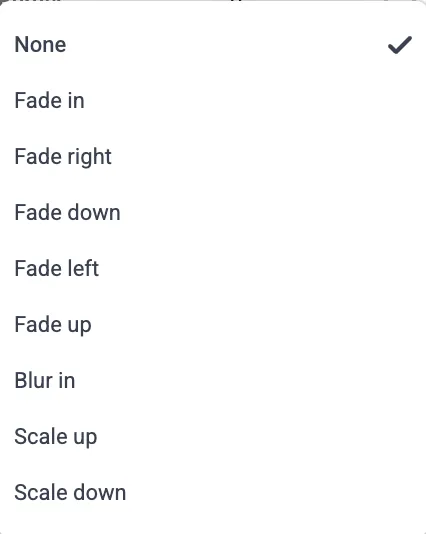Change selection to Scale up
Image resolution: width=426 pixels, height=534 pixels.
pos(213,436)
